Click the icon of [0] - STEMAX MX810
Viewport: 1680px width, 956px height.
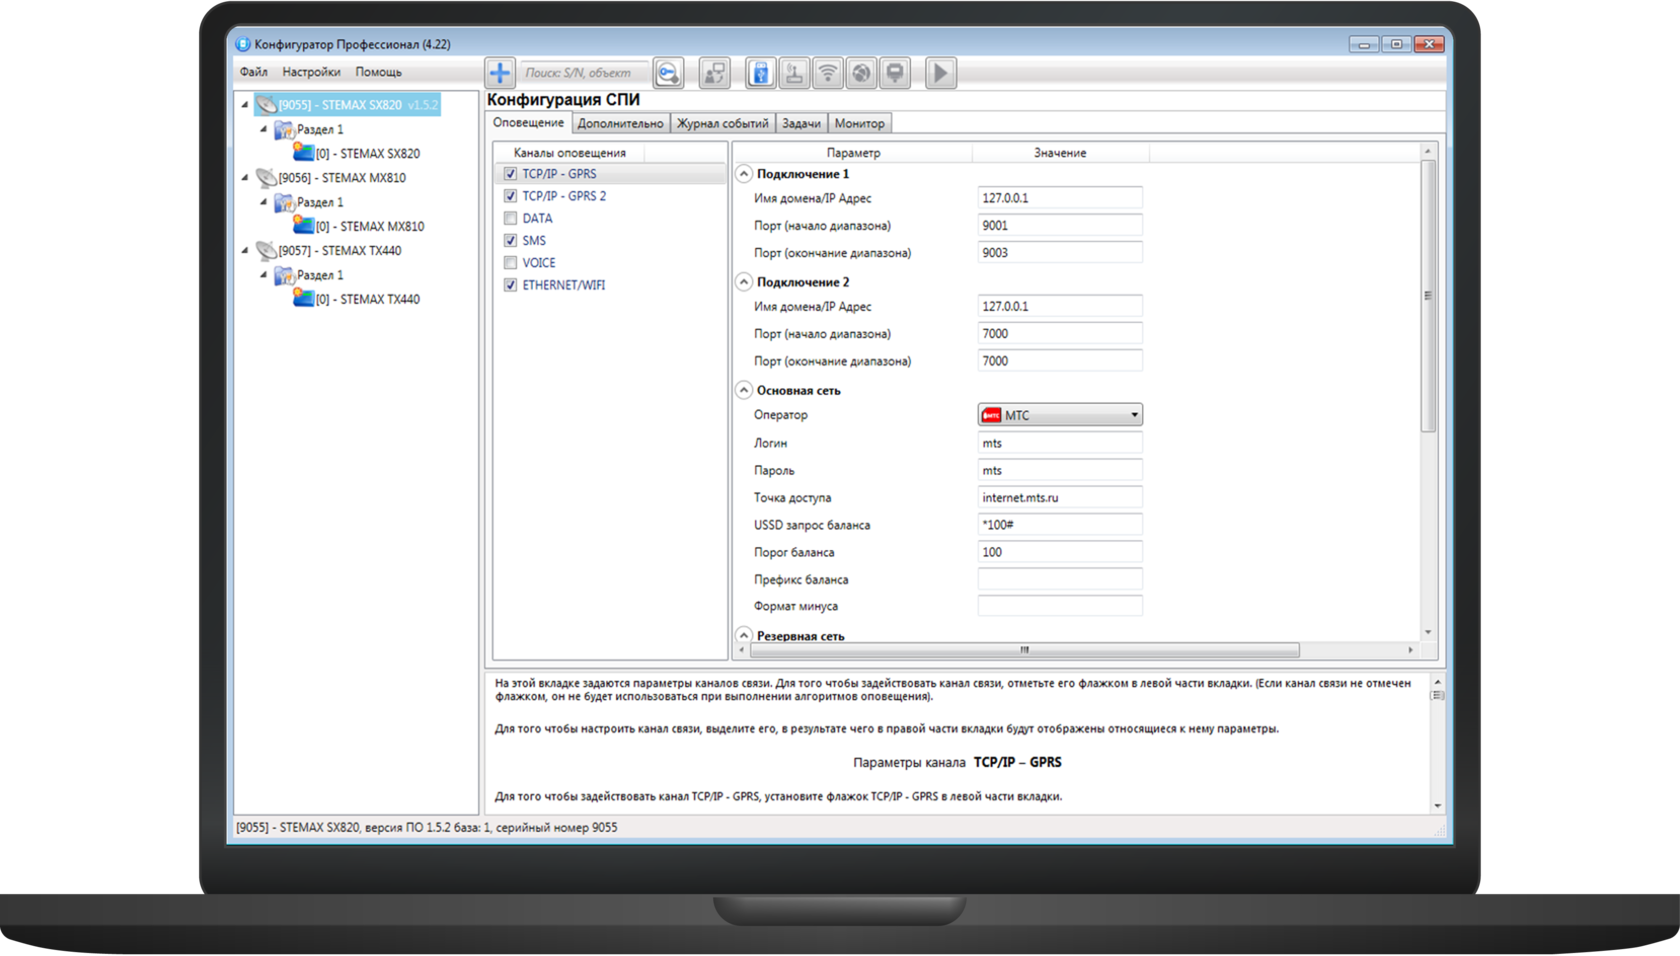(303, 226)
